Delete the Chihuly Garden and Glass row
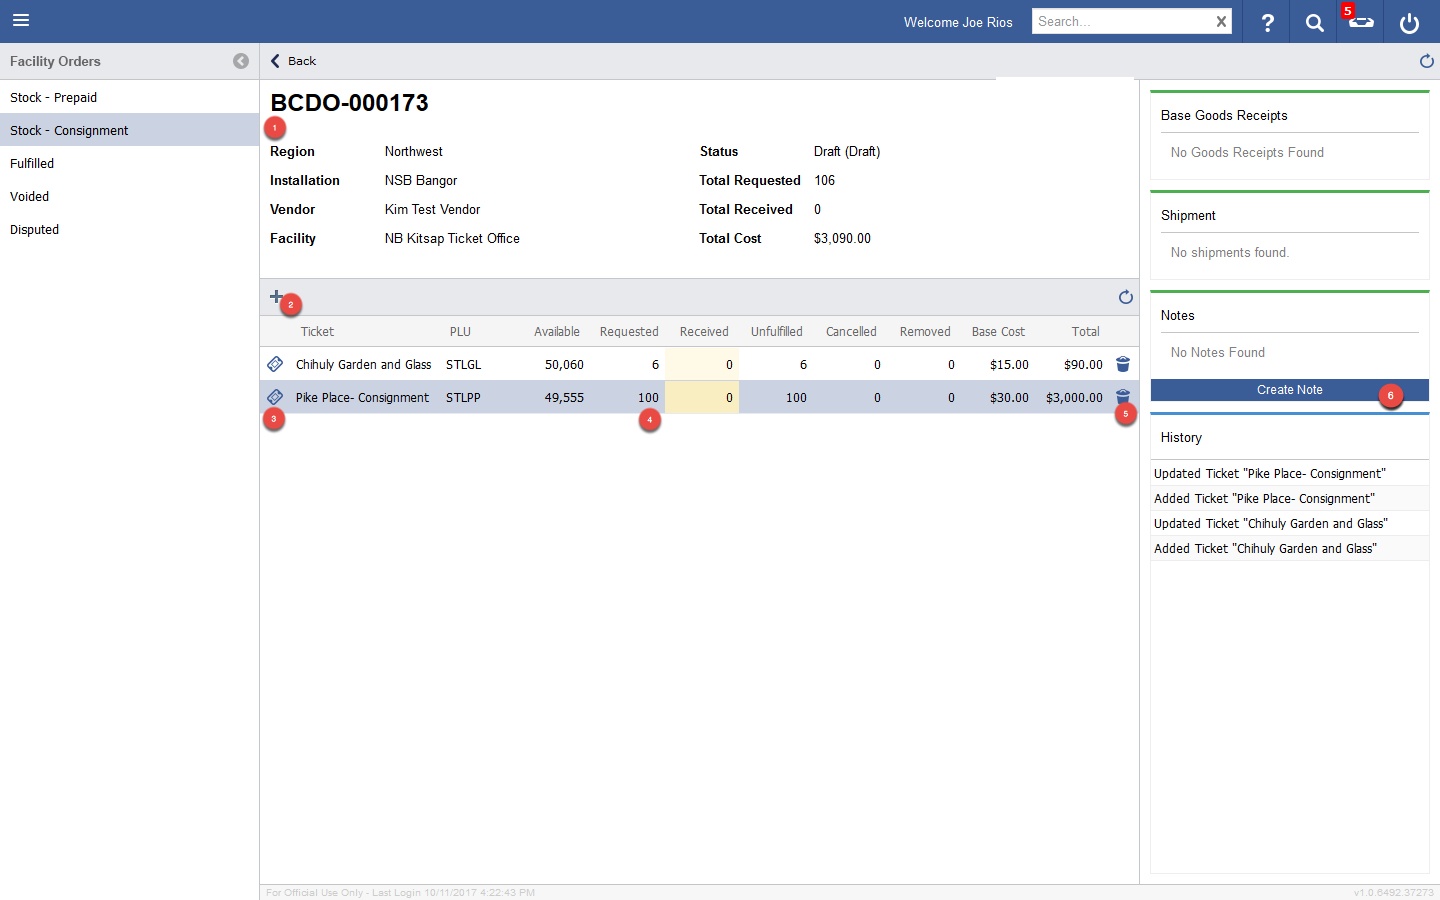Image resolution: width=1440 pixels, height=900 pixels. coord(1122,365)
